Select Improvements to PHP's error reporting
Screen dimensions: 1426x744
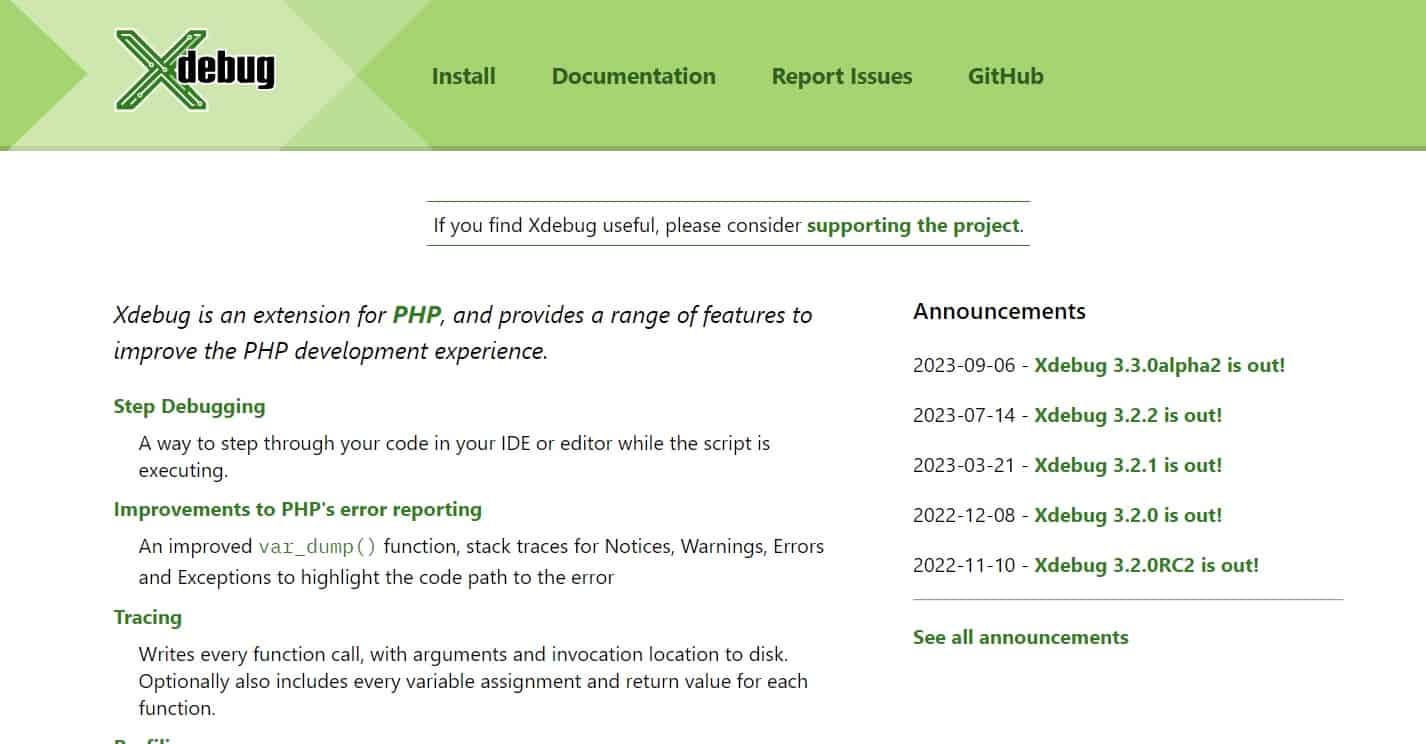click(x=297, y=510)
